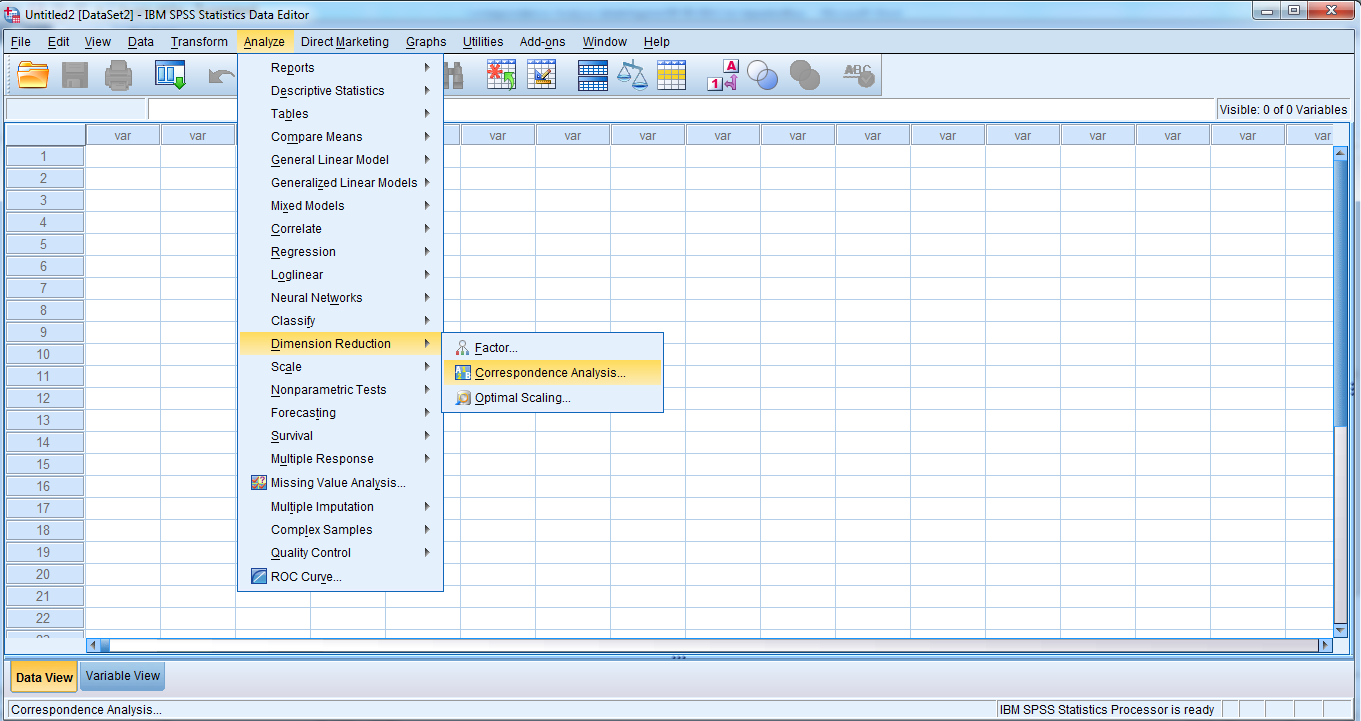Click the Undo arrow icon
This screenshot has height=721, width=1361.
[x=221, y=75]
